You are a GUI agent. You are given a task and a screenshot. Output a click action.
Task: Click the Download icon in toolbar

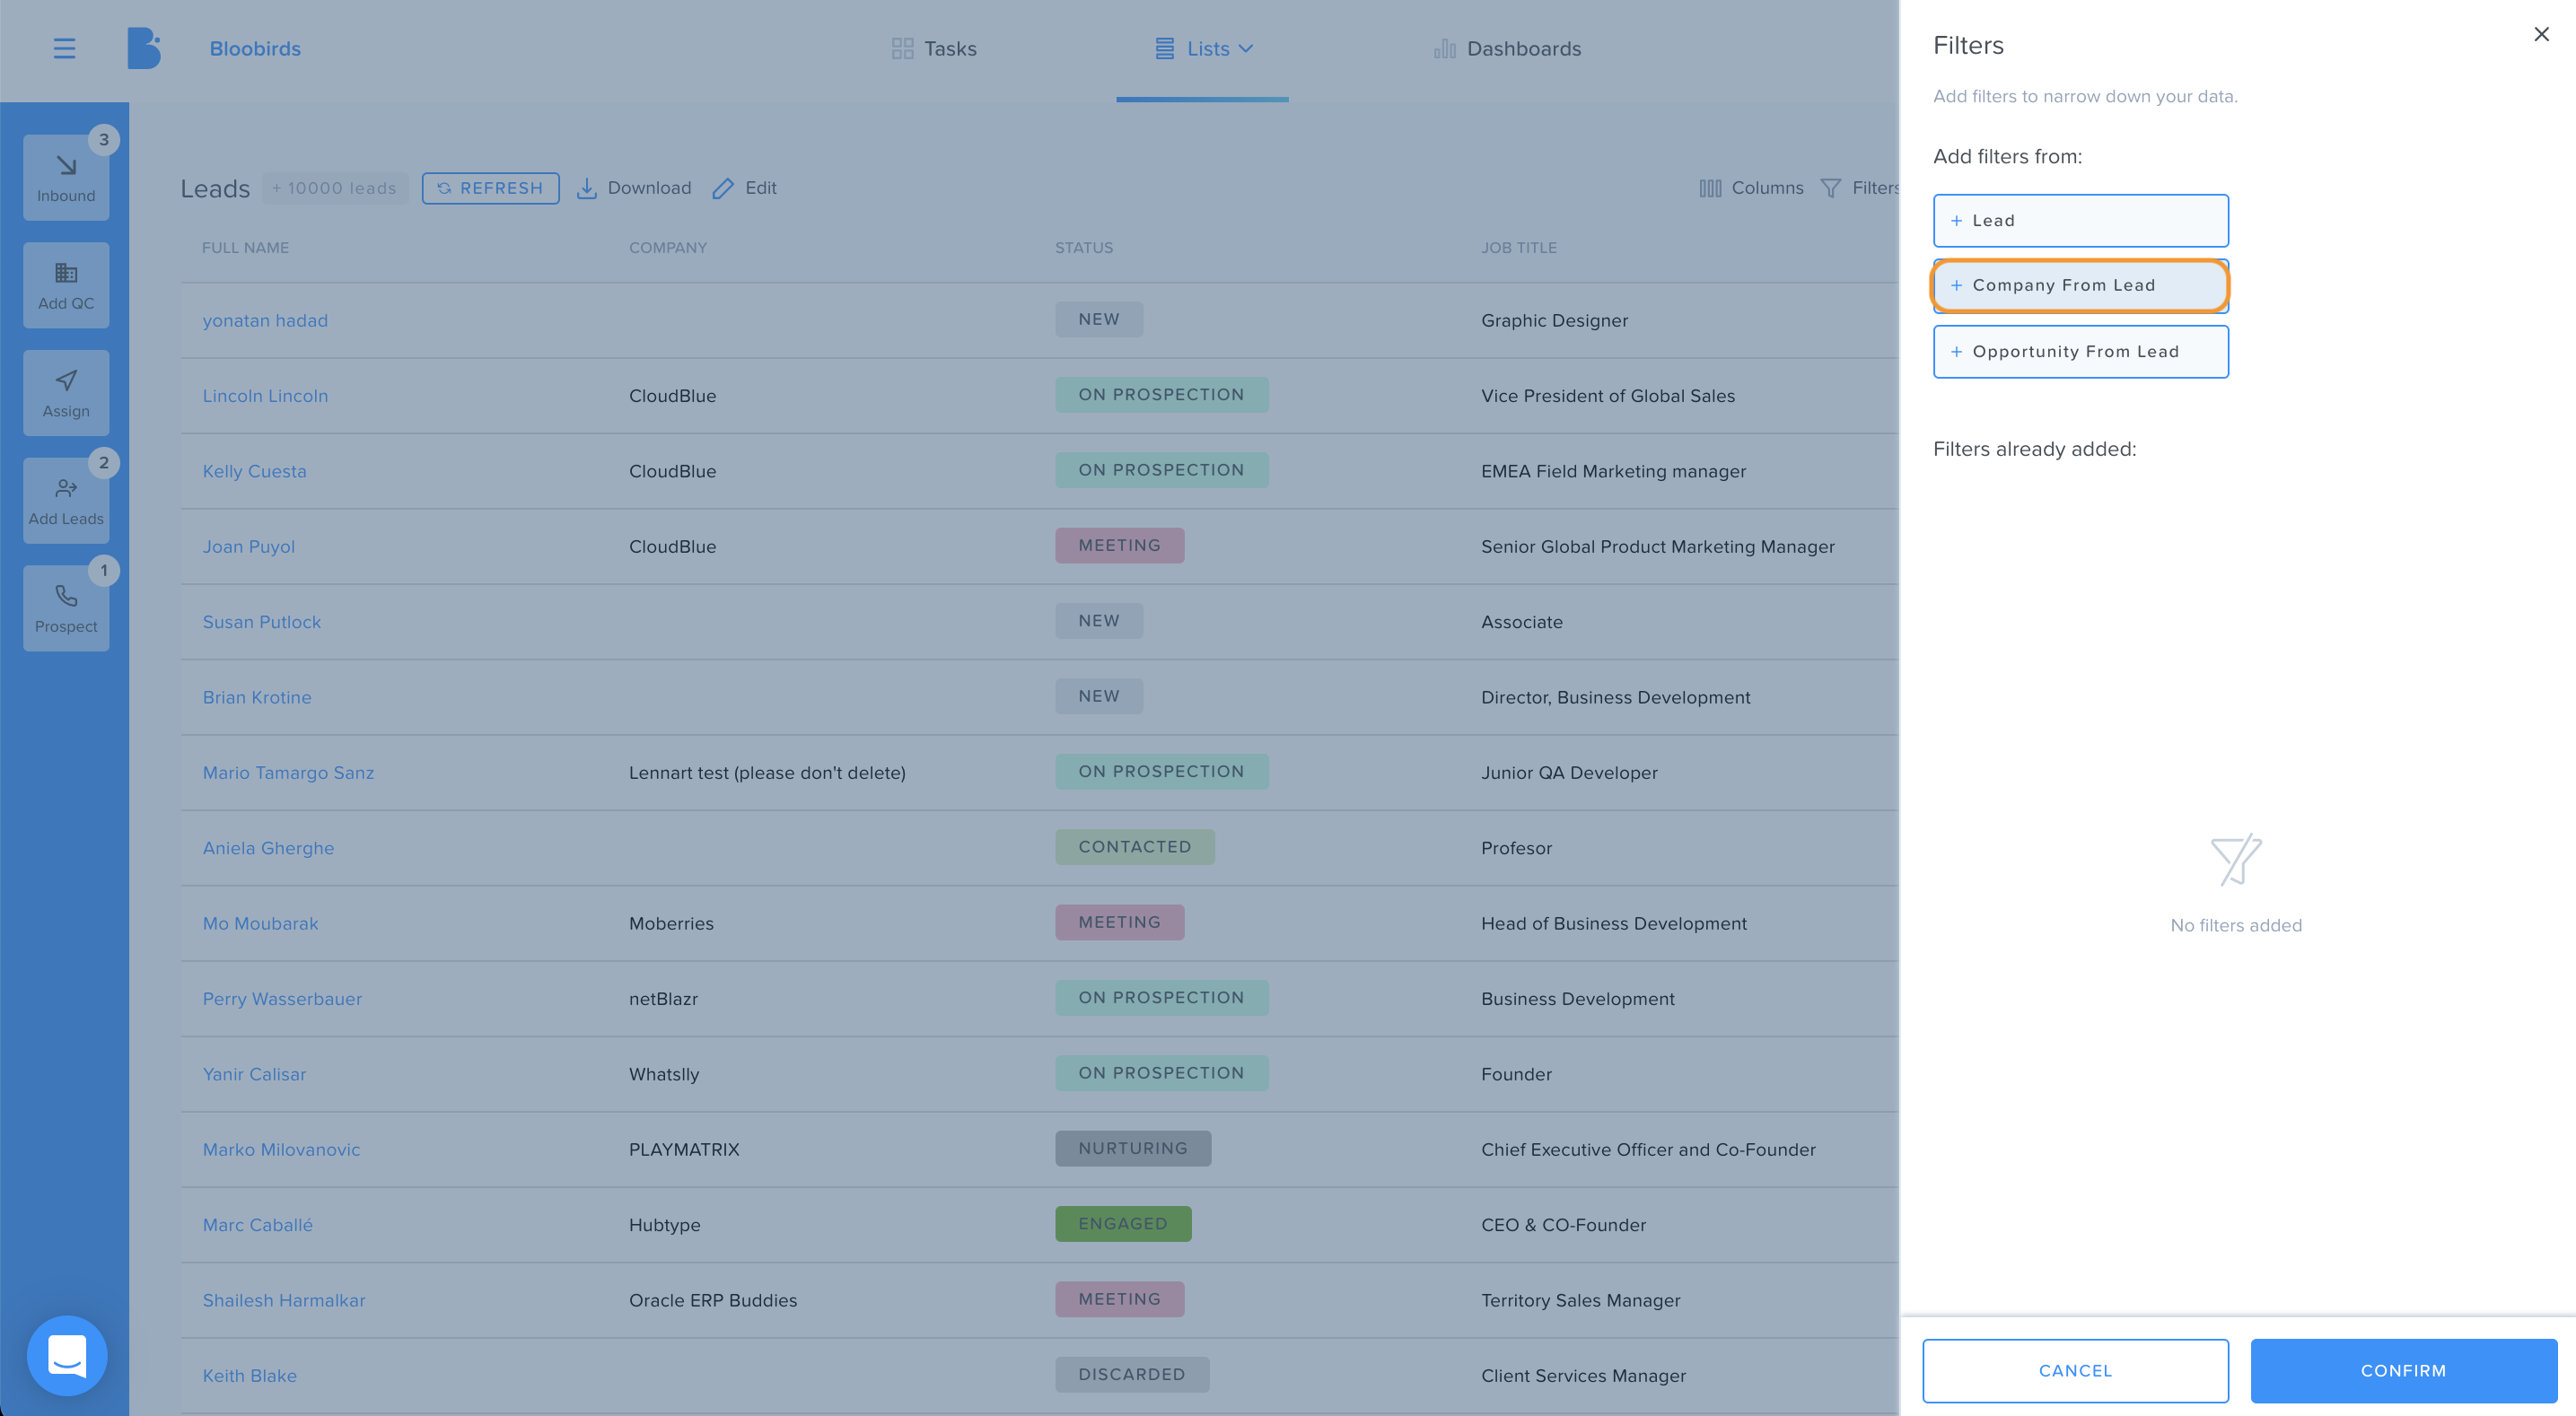click(x=587, y=188)
